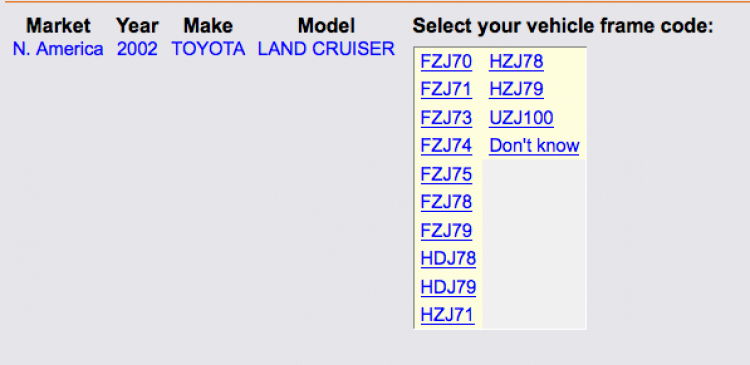Open the FZJ73 frame code
Viewport: 750px width, 365px height.
click(446, 118)
